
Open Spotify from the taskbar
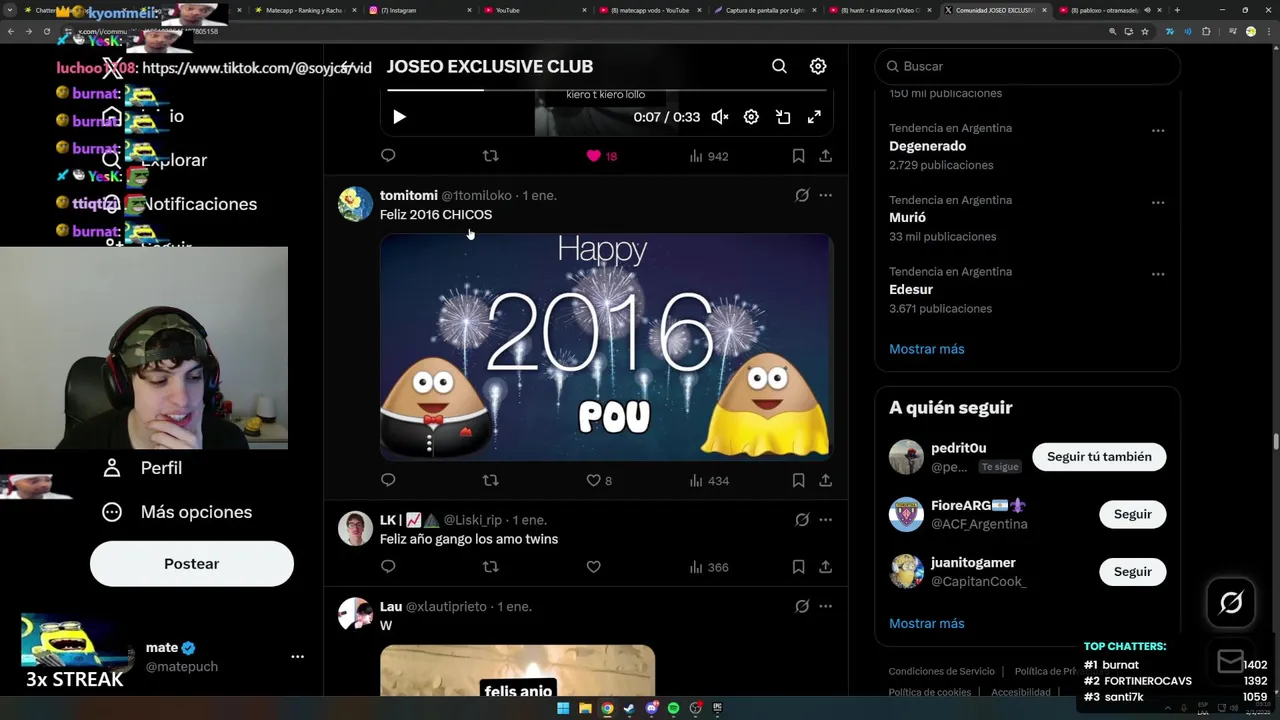click(673, 708)
